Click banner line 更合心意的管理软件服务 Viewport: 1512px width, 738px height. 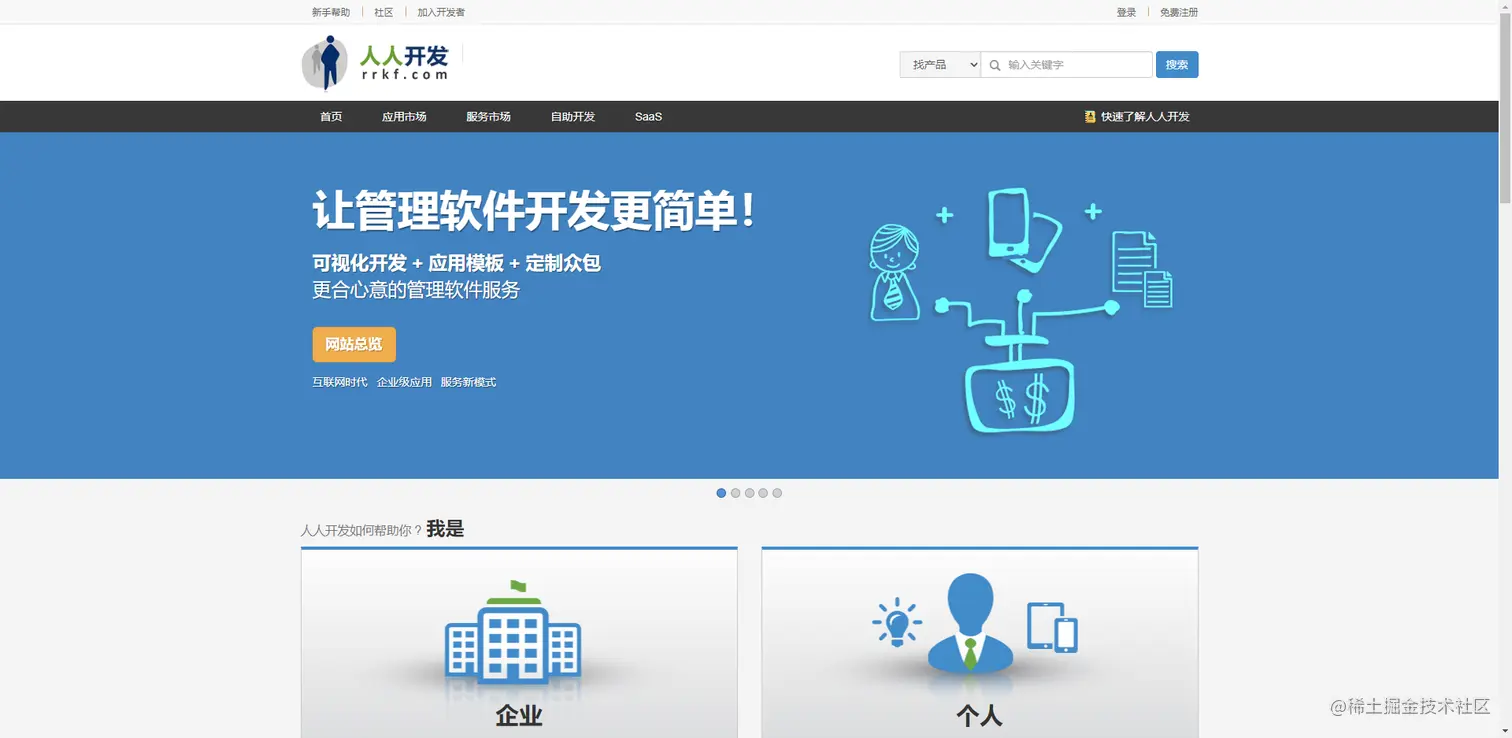pyautogui.click(x=416, y=290)
